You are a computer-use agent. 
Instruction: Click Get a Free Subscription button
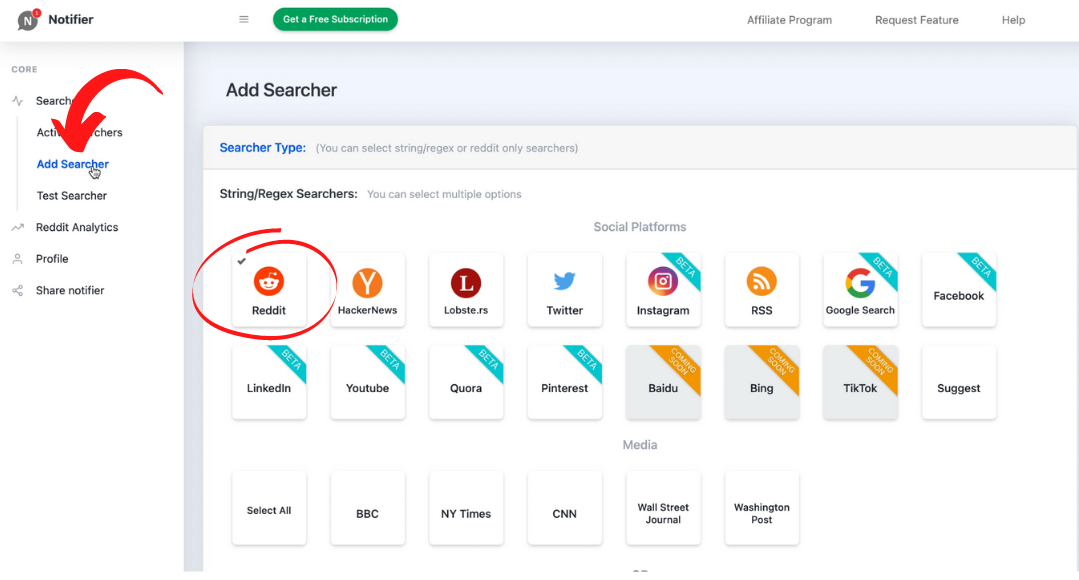click(335, 19)
